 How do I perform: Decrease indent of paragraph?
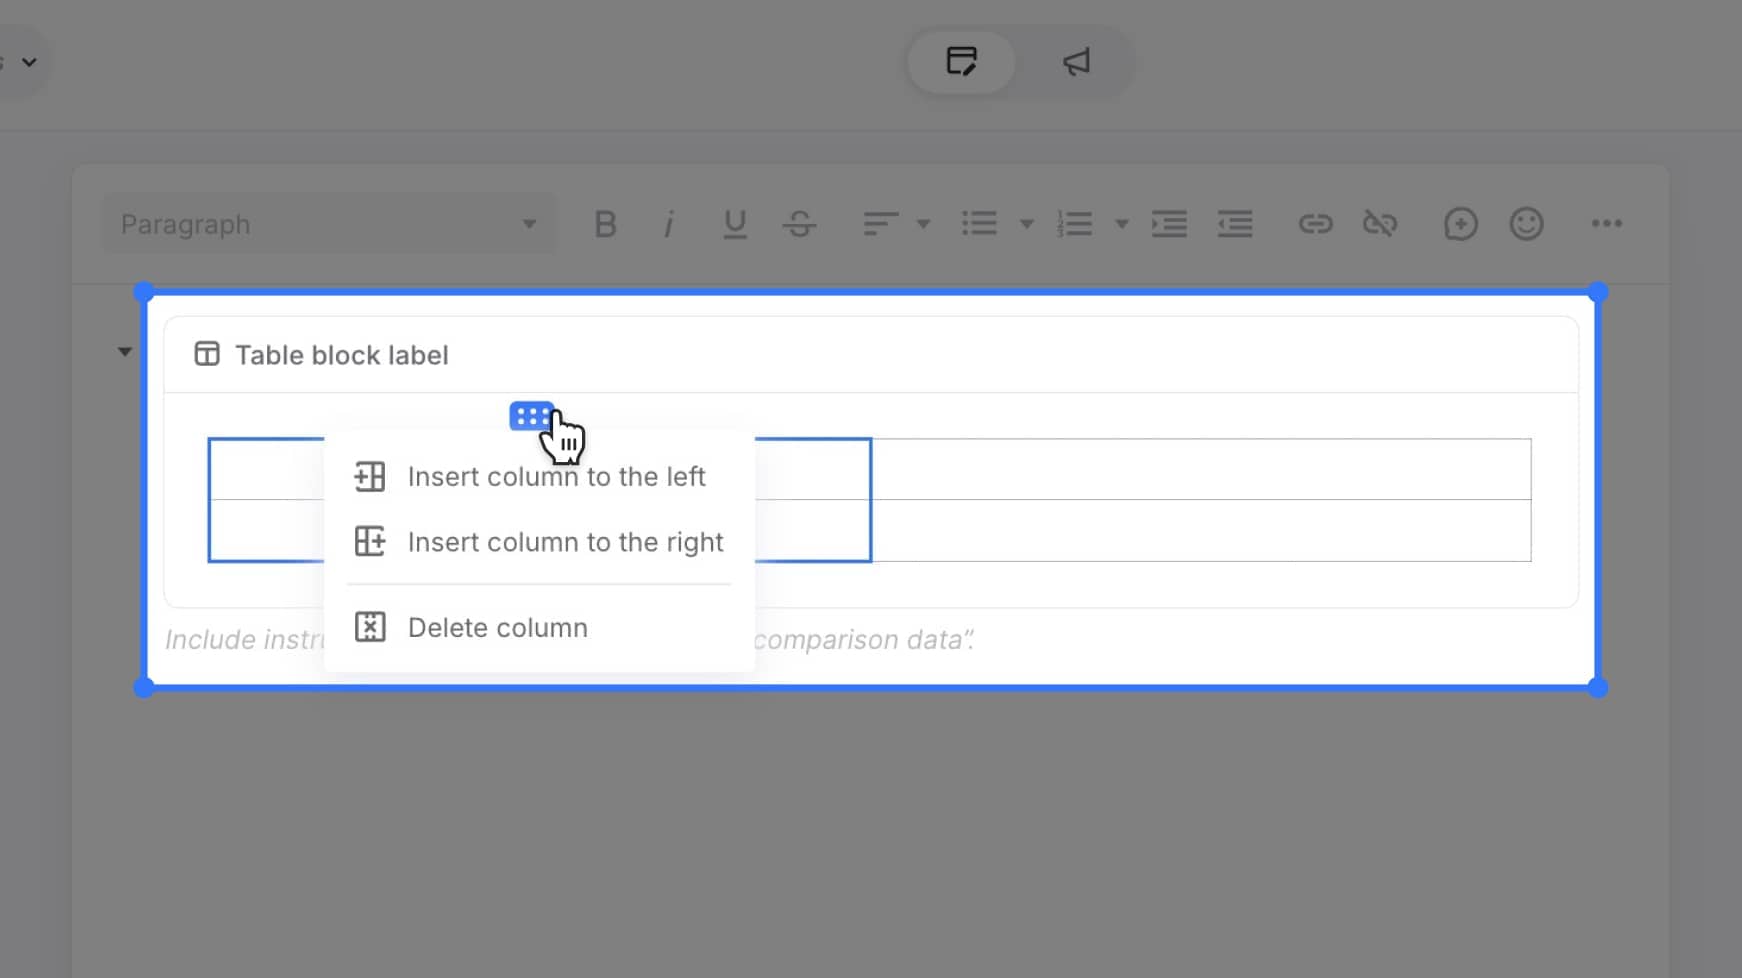pyautogui.click(x=1235, y=224)
